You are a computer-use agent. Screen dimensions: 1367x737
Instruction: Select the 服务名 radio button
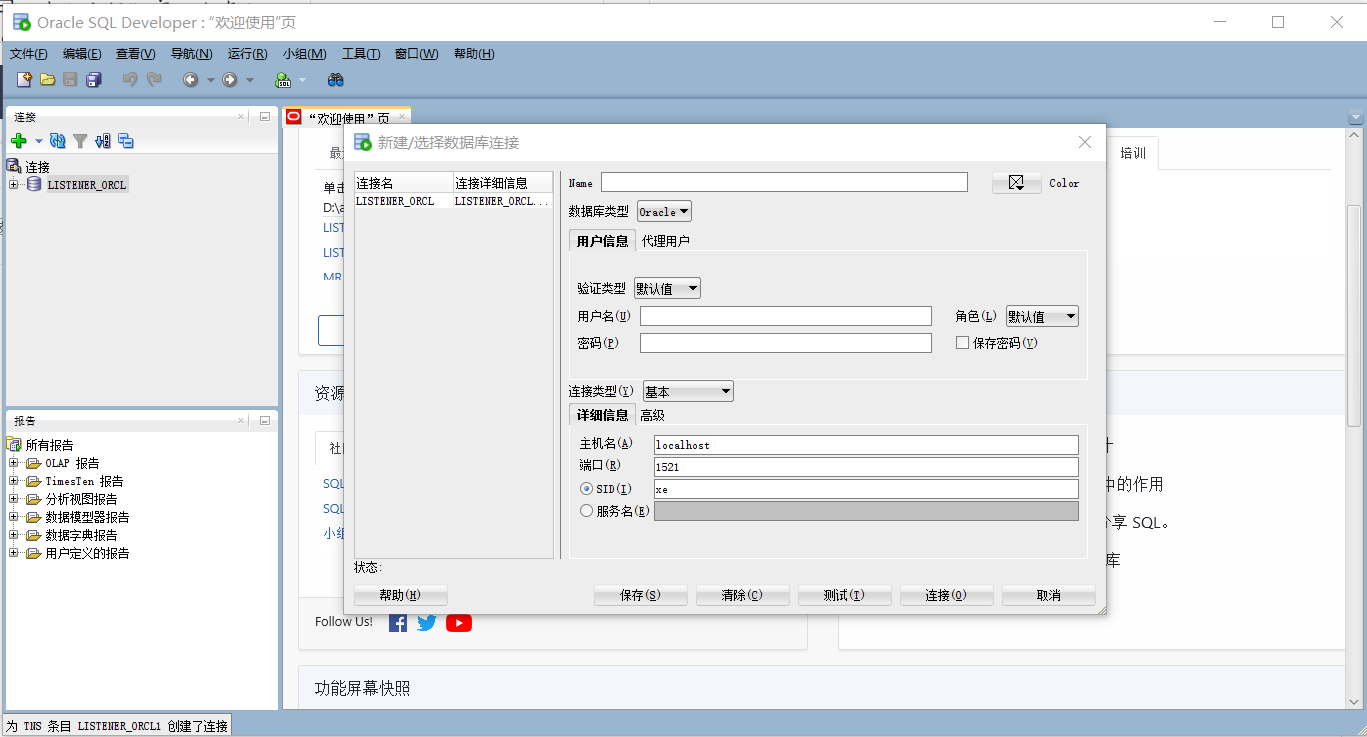(586, 510)
